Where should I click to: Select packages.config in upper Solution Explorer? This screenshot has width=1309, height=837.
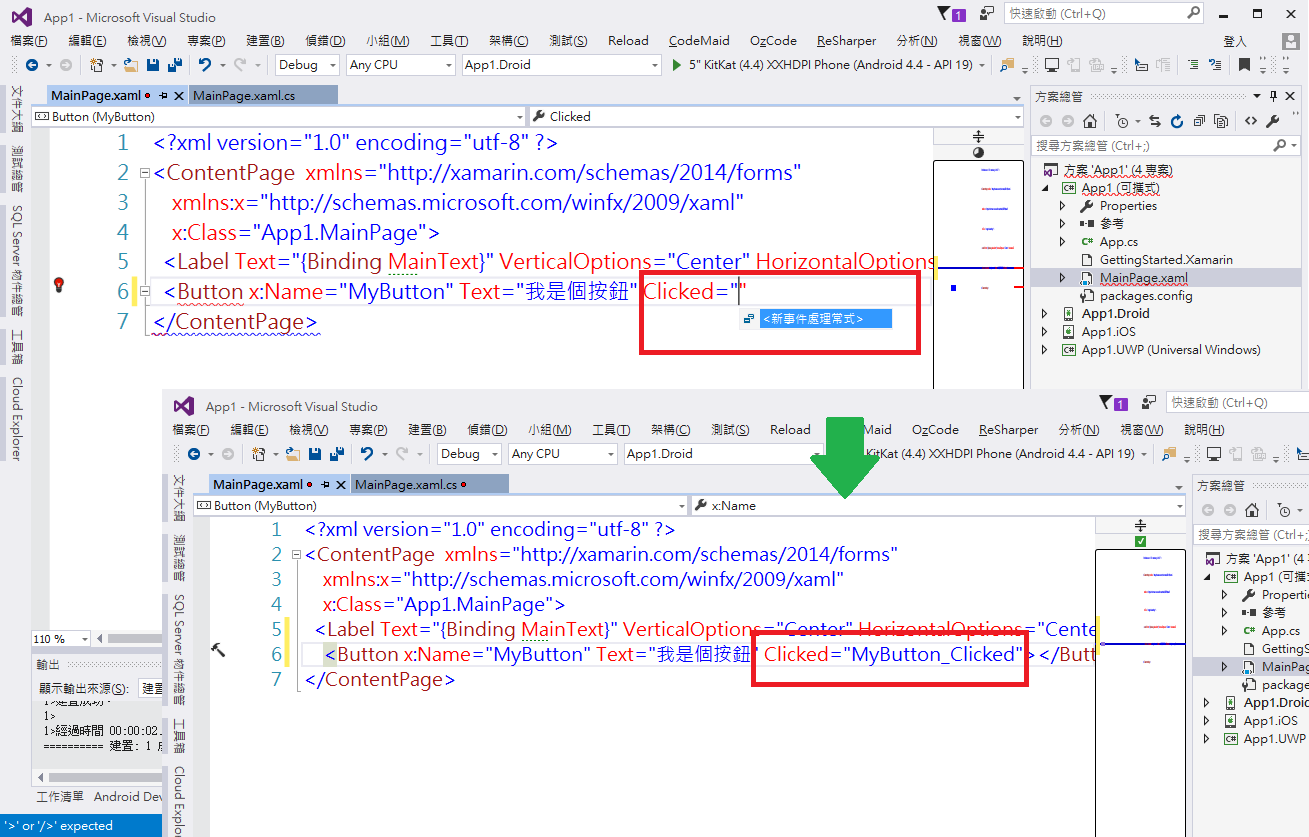tap(1146, 296)
